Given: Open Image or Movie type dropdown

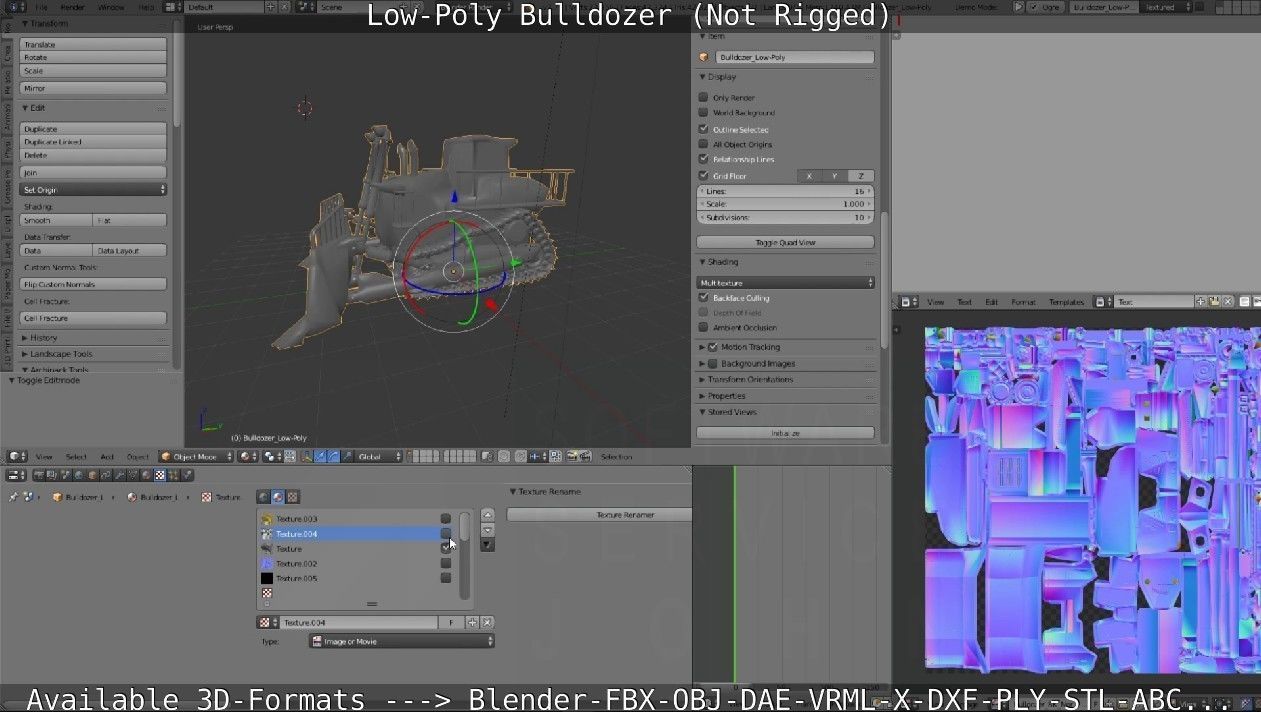Looking at the screenshot, I should [x=401, y=641].
